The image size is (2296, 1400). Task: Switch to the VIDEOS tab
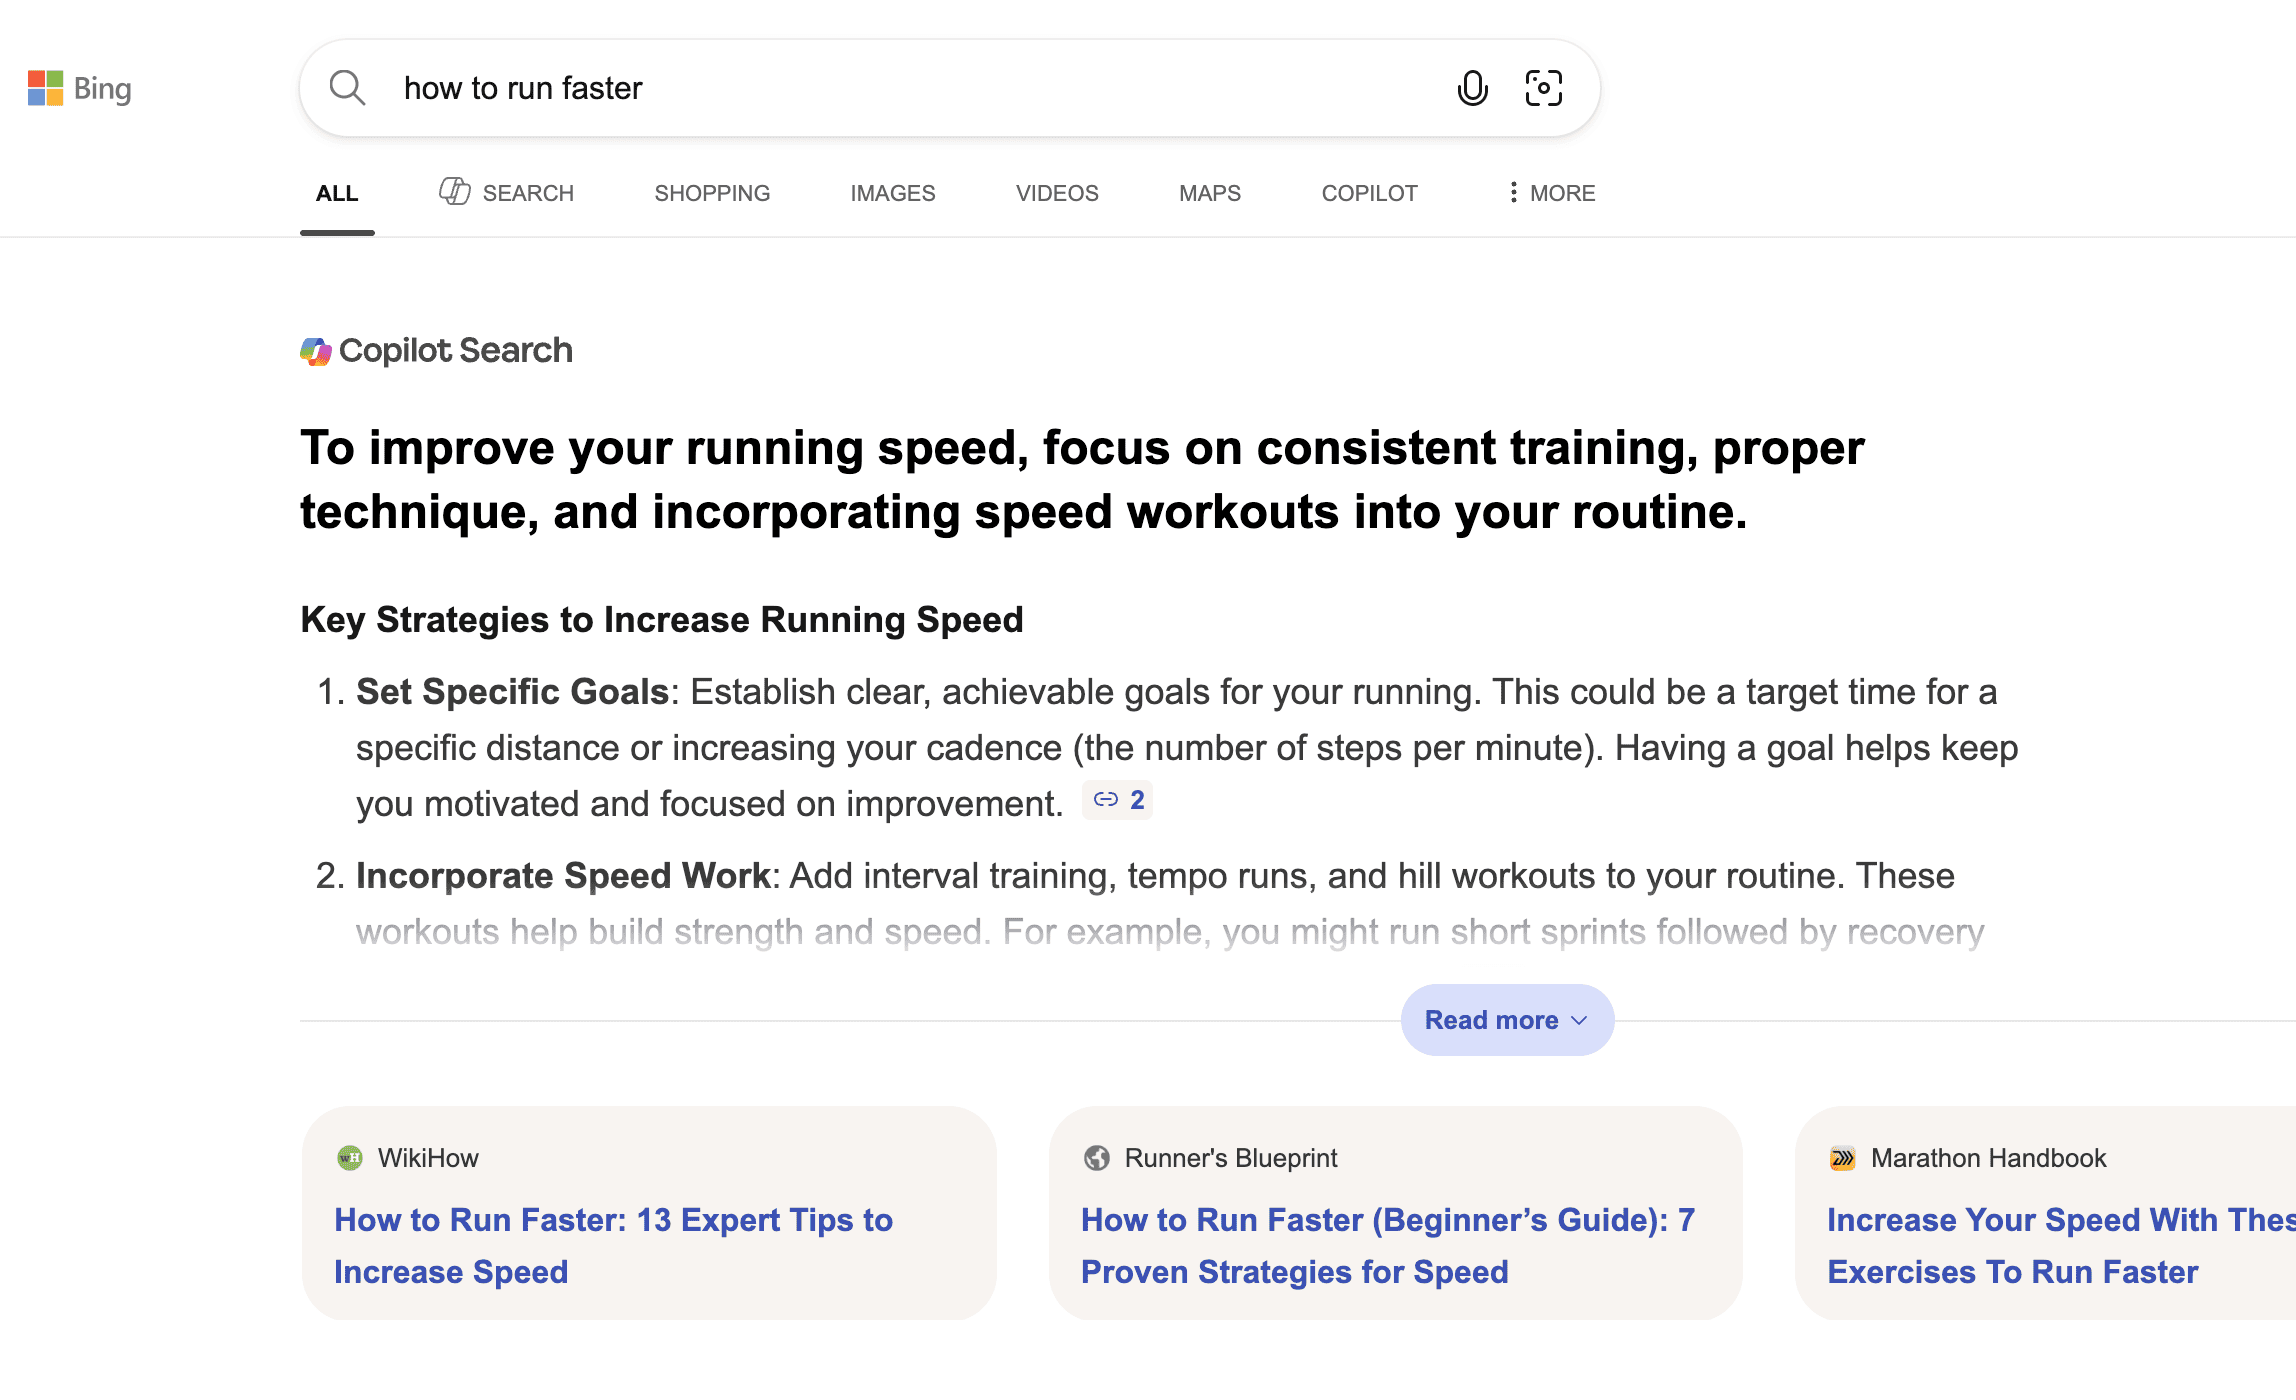(x=1056, y=192)
